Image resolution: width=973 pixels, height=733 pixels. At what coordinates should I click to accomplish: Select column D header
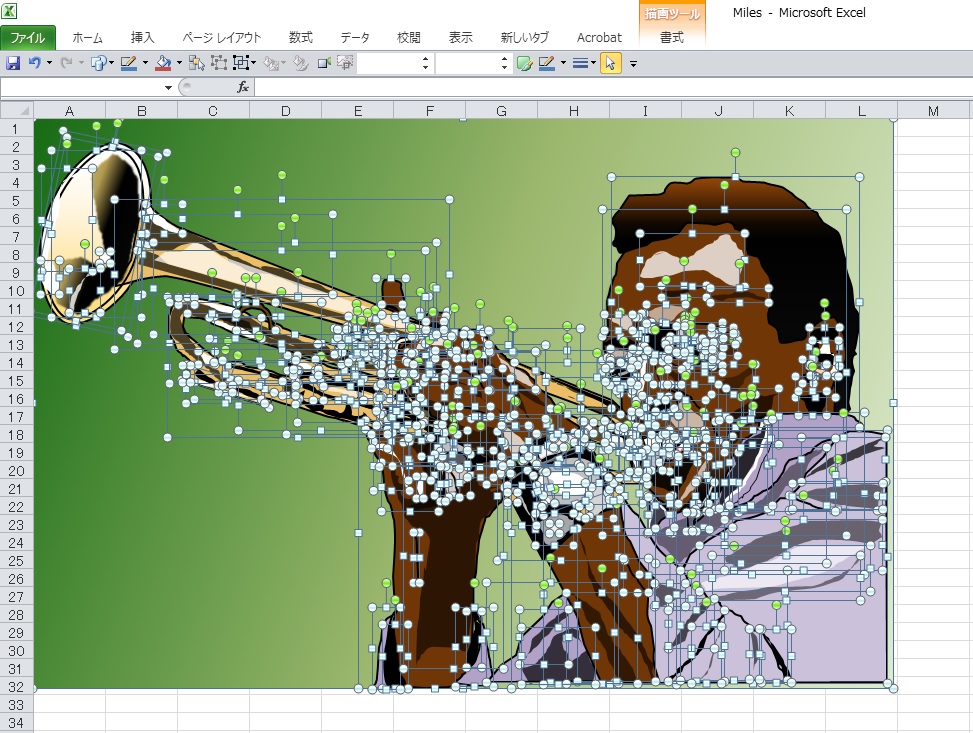pyautogui.click(x=285, y=110)
